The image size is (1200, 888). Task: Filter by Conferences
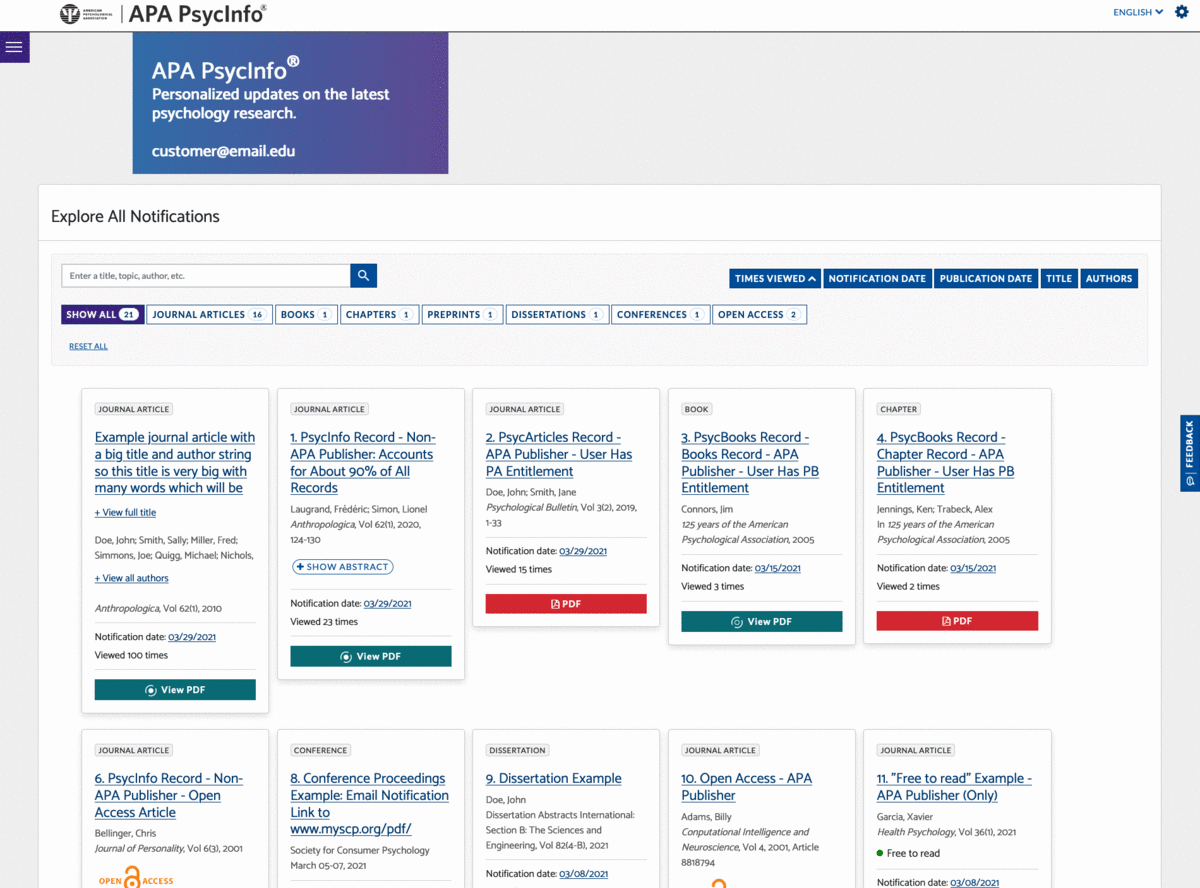point(661,314)
